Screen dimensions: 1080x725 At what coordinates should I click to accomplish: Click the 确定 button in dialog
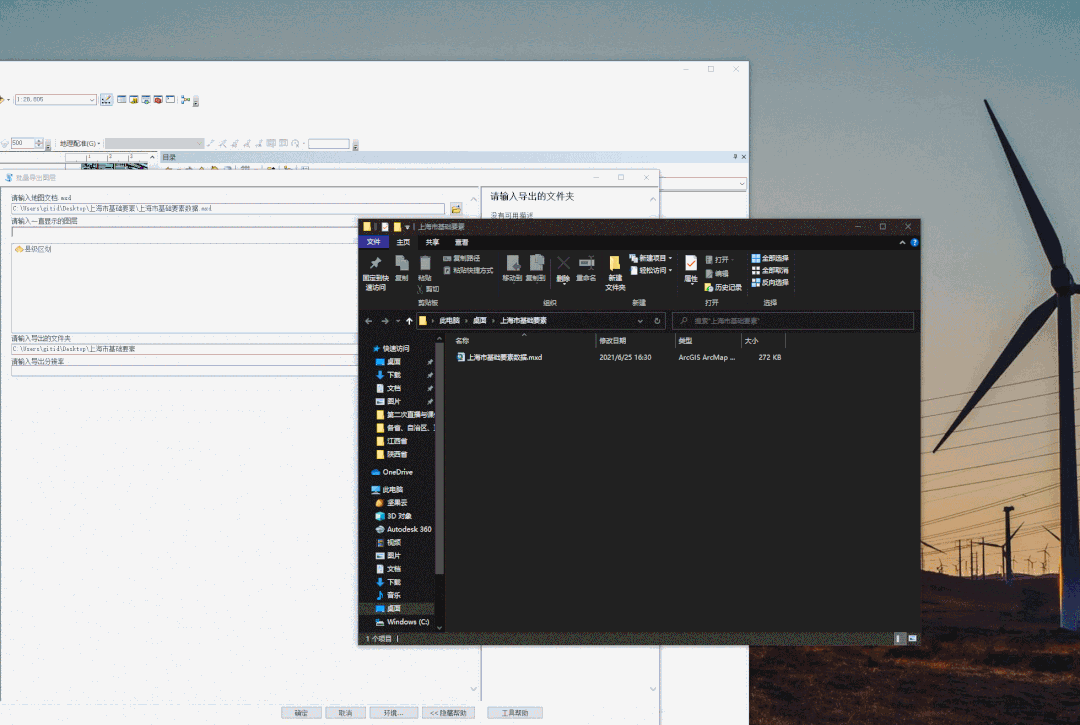click(x=301, y=713)
